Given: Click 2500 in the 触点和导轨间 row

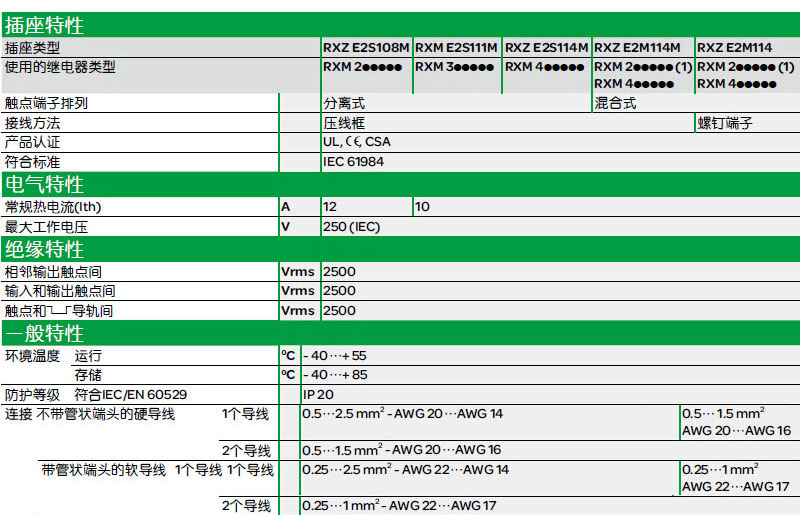Looking at the screenshot, I should 339,310.
